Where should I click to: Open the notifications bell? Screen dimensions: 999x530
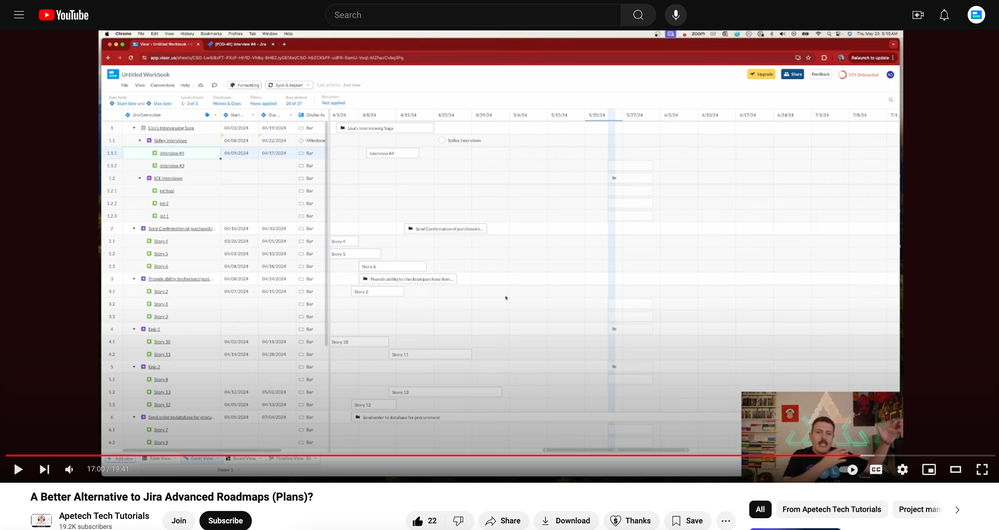(944, 15)
